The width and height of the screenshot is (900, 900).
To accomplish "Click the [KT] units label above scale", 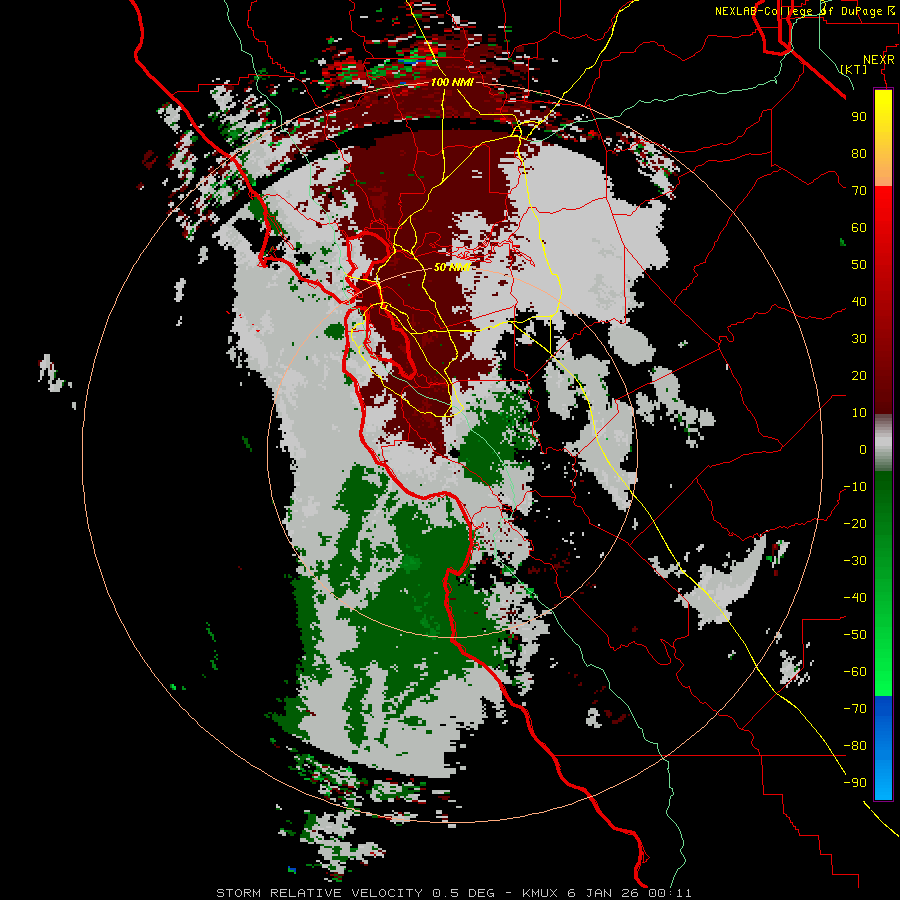I will 854,69.
